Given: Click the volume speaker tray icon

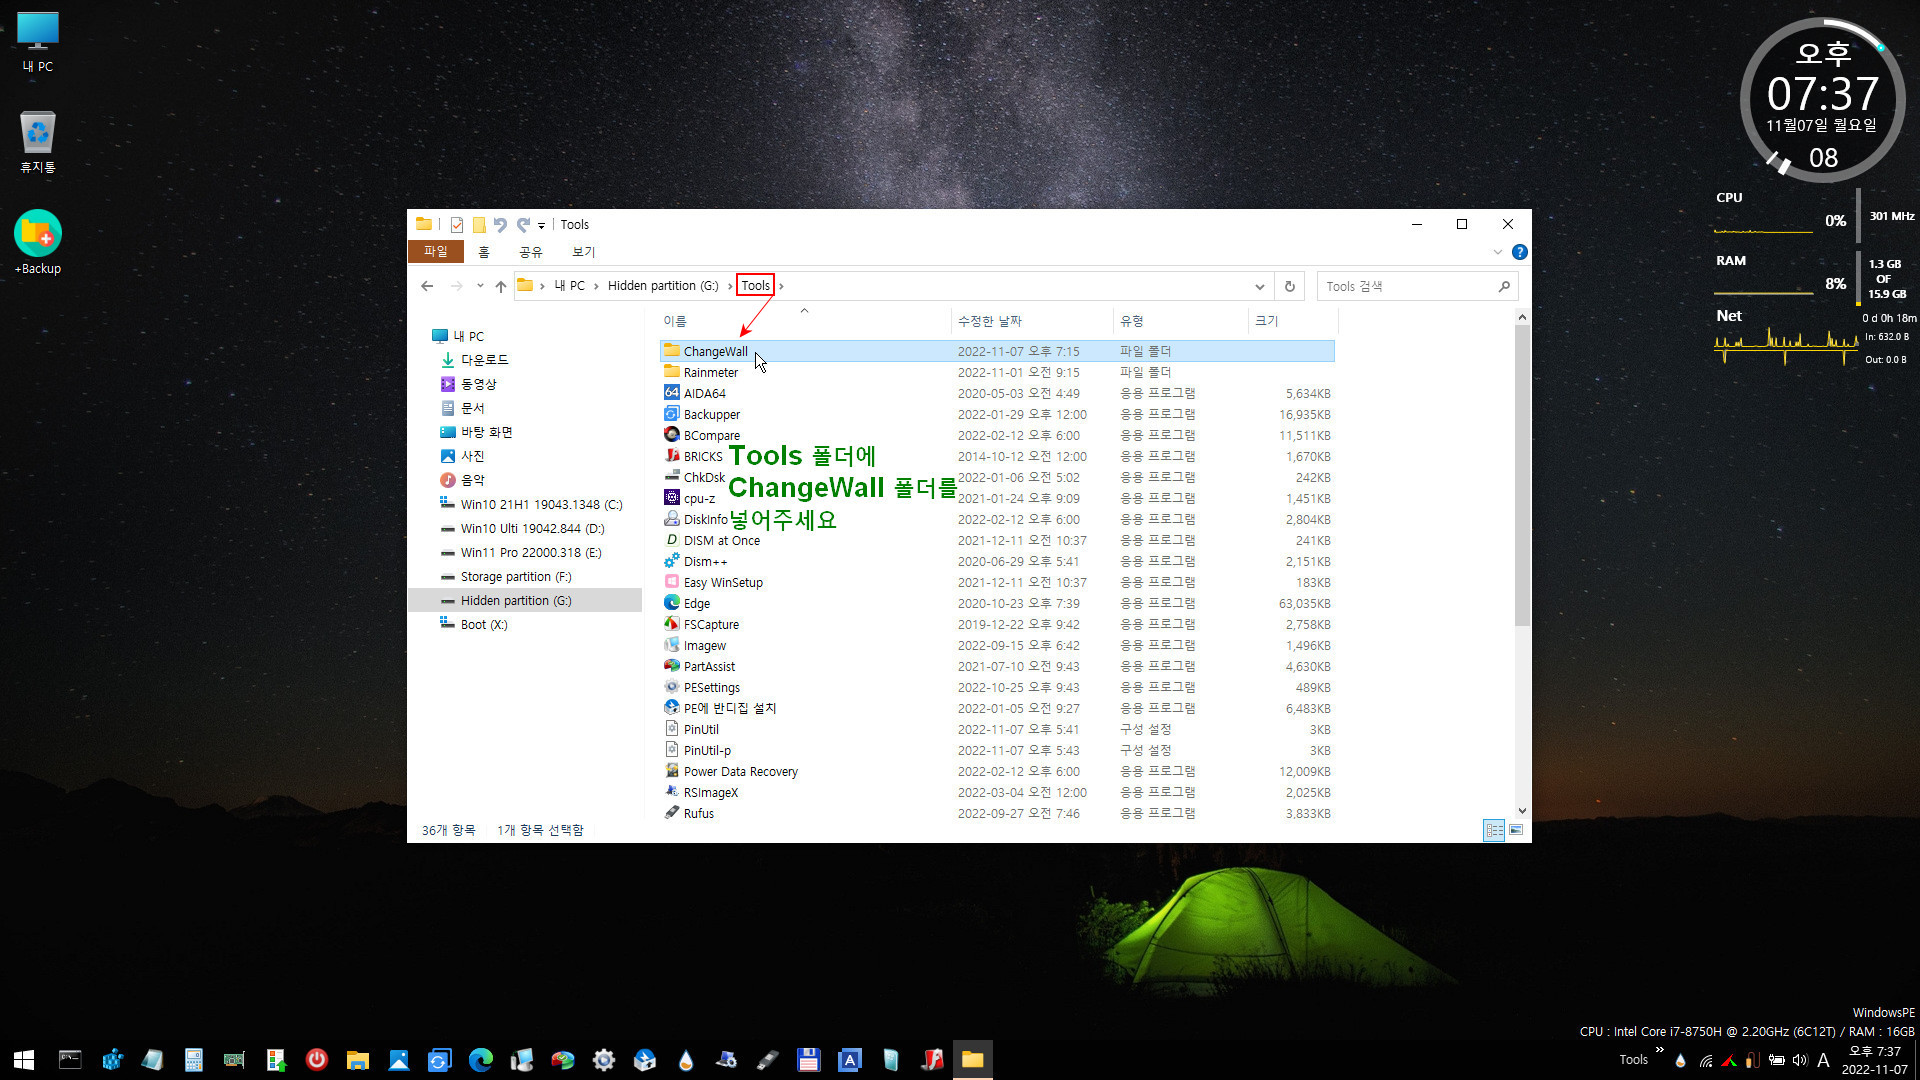Looking at the screenshot, I should pos(1800,1060).
